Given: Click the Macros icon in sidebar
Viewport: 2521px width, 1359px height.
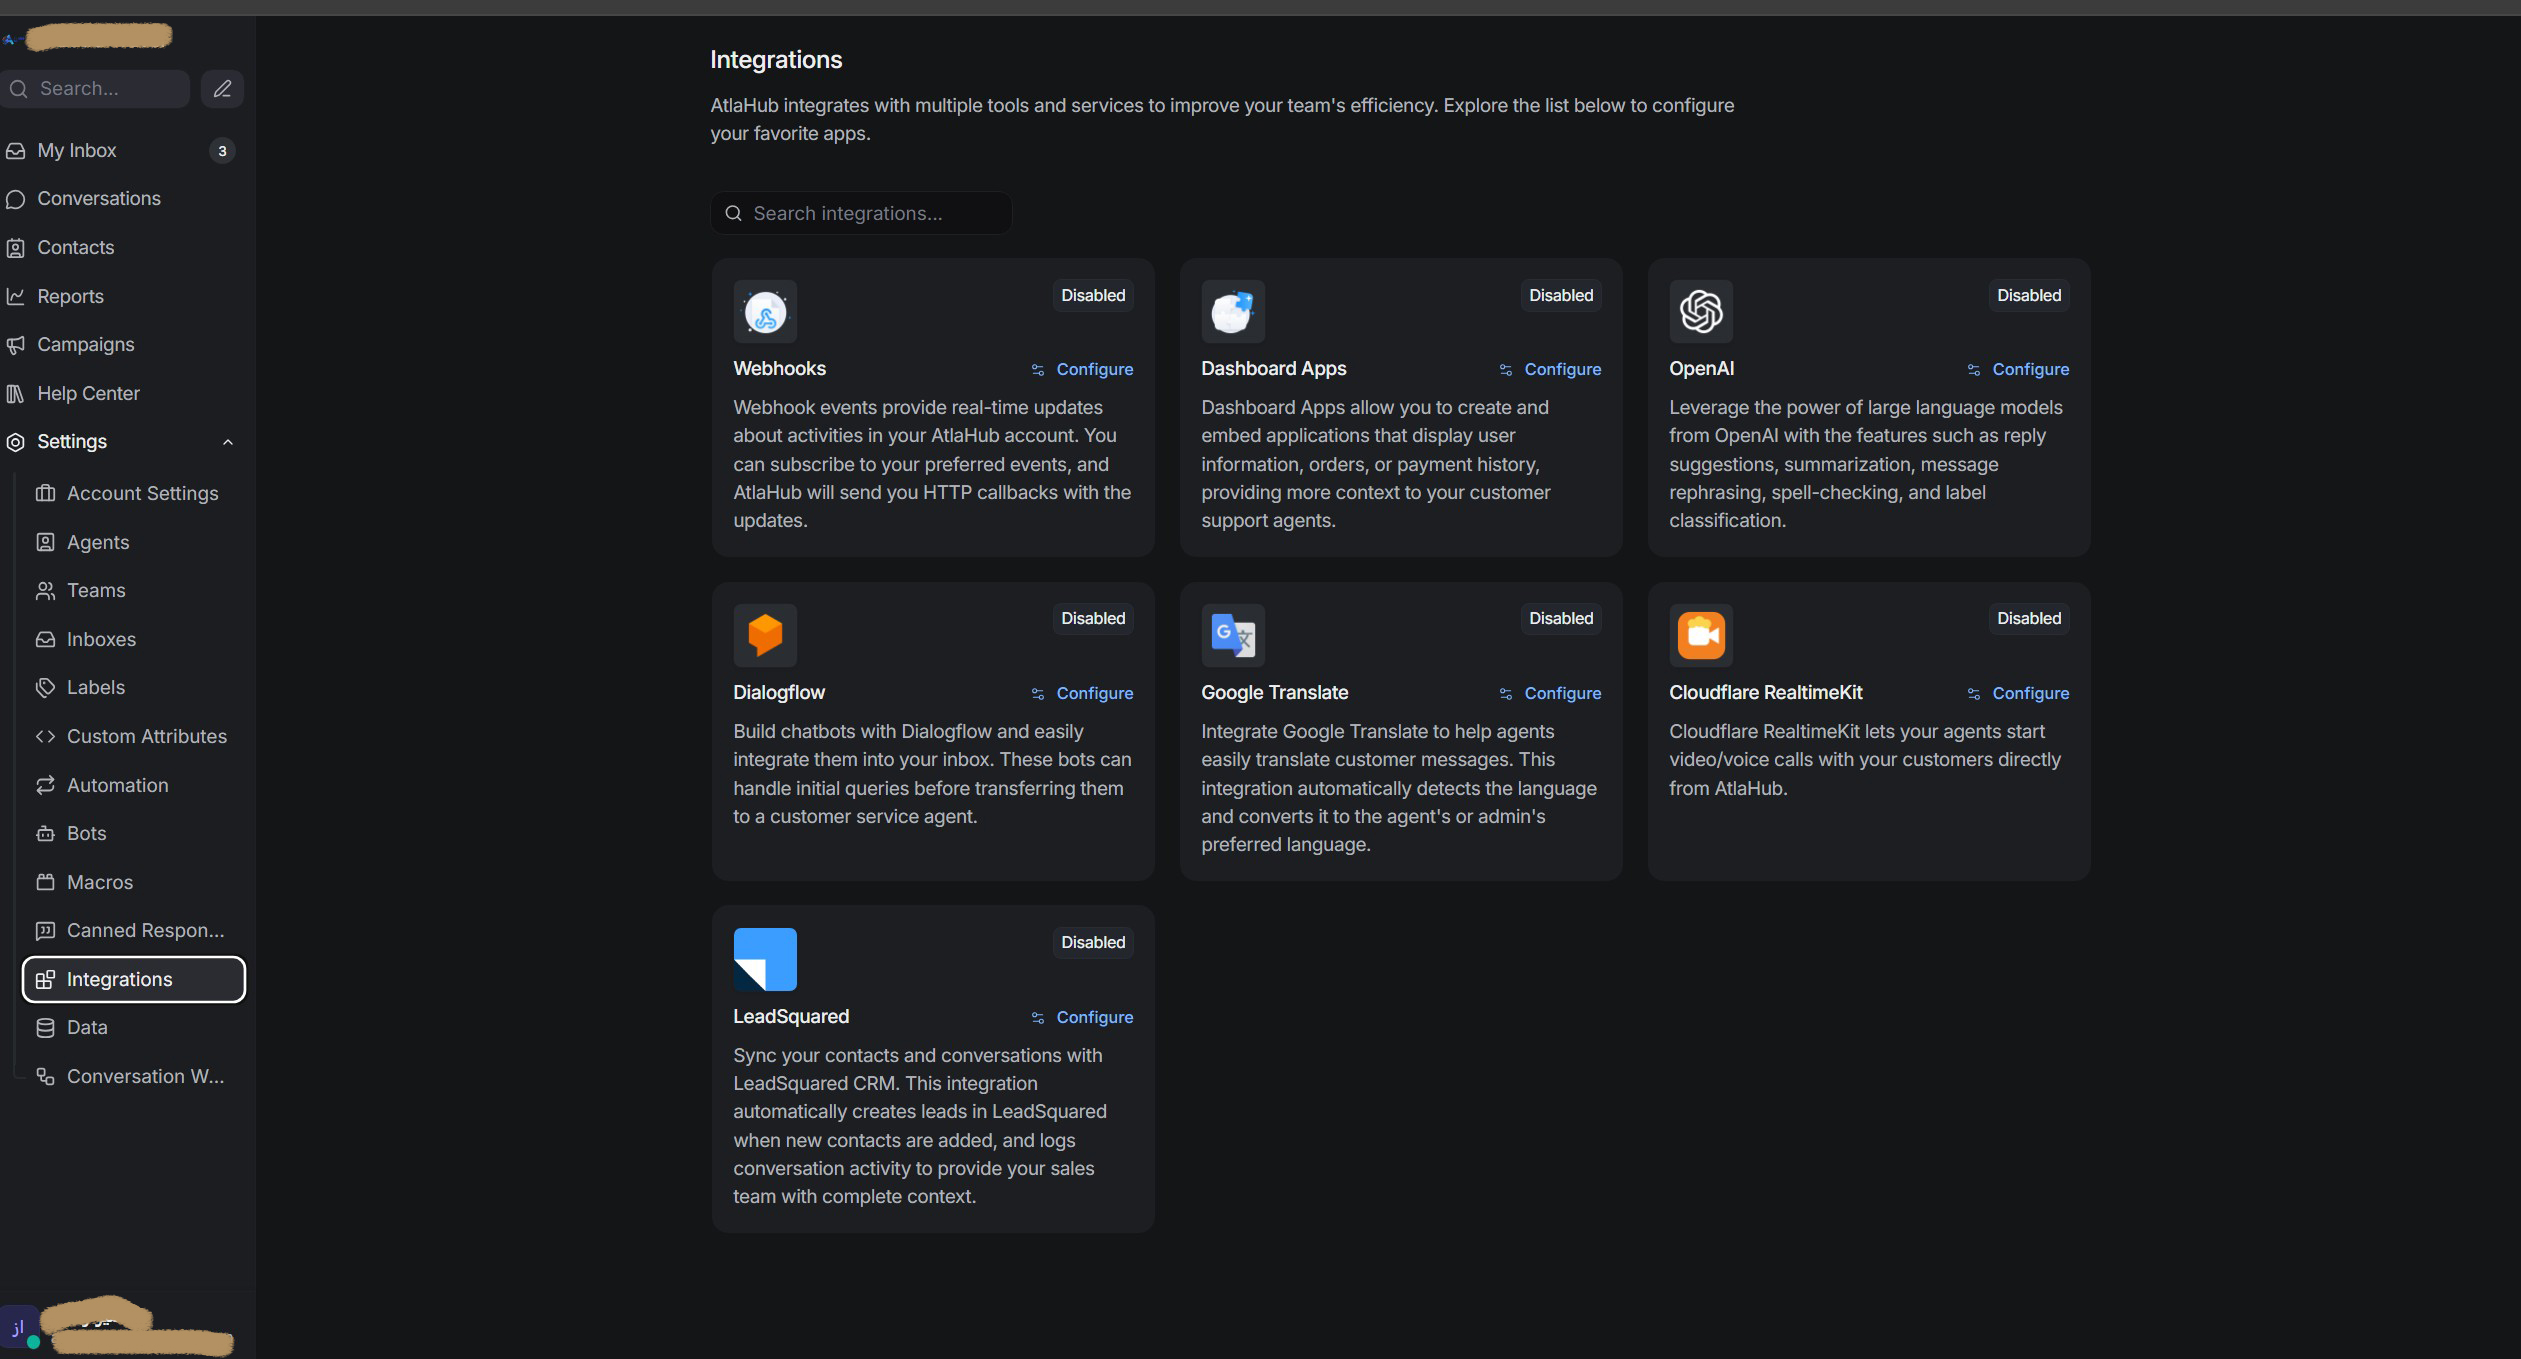Looking at the screenshot, I should [x=45, y=882].
